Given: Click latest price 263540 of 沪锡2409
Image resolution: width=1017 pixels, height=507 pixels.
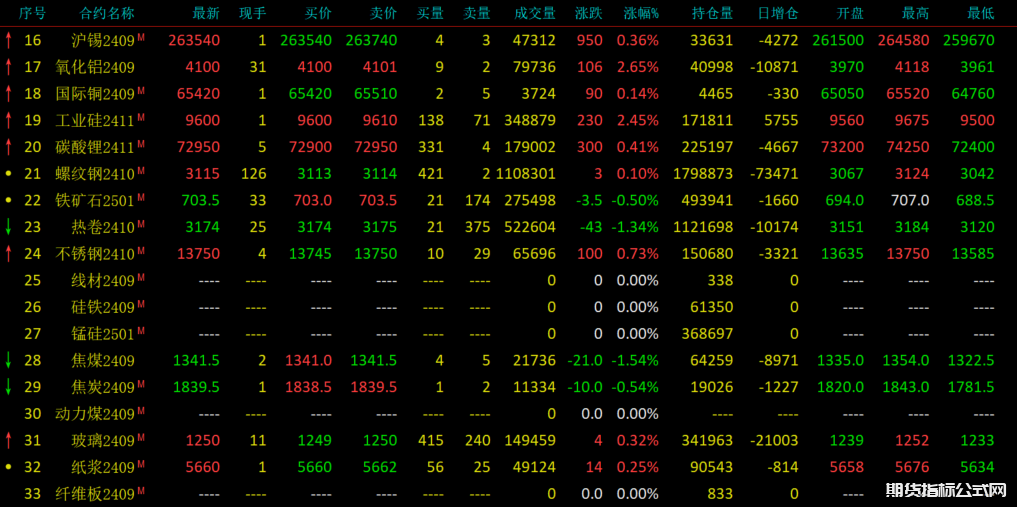Looking at the screenshot, I should pyautogui.click(x=194, y=40).
